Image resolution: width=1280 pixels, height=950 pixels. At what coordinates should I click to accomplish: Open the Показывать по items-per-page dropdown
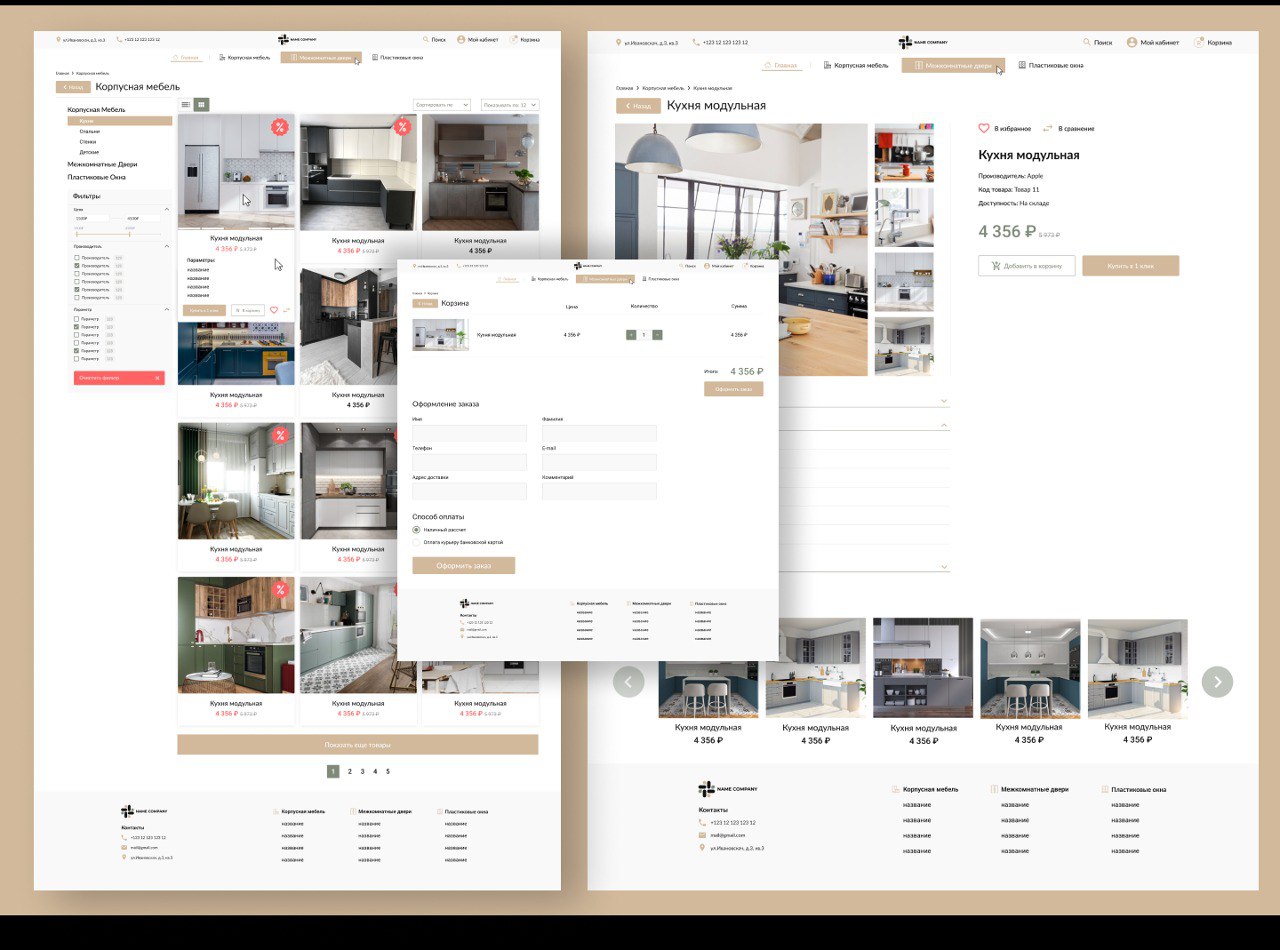pyautogui.click(x=510, y=104)
